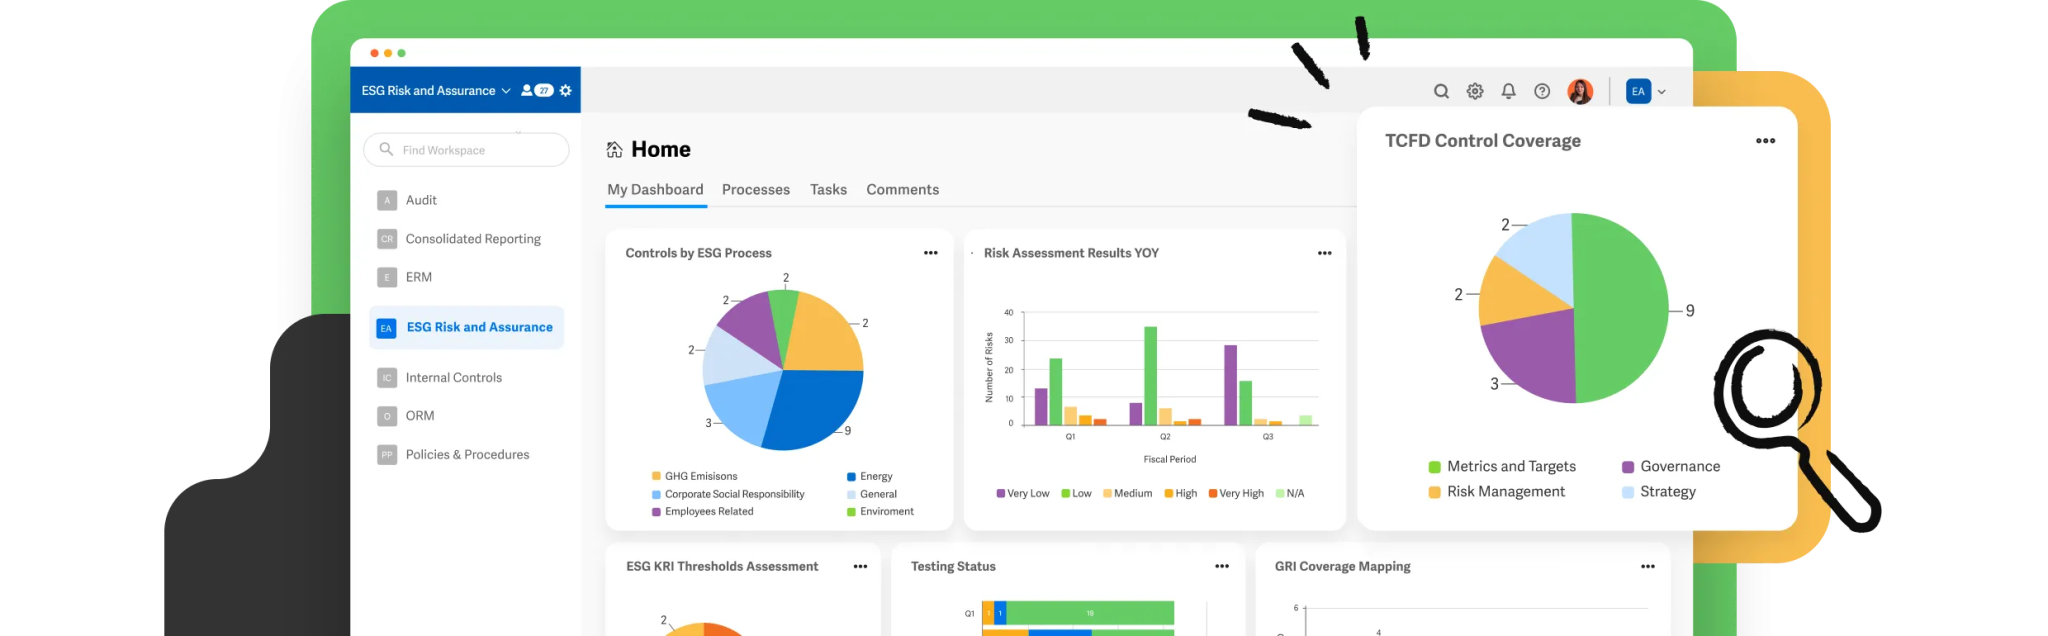
Task: Toggle the GHG Emissions legend entry
Action: [700, 476]
